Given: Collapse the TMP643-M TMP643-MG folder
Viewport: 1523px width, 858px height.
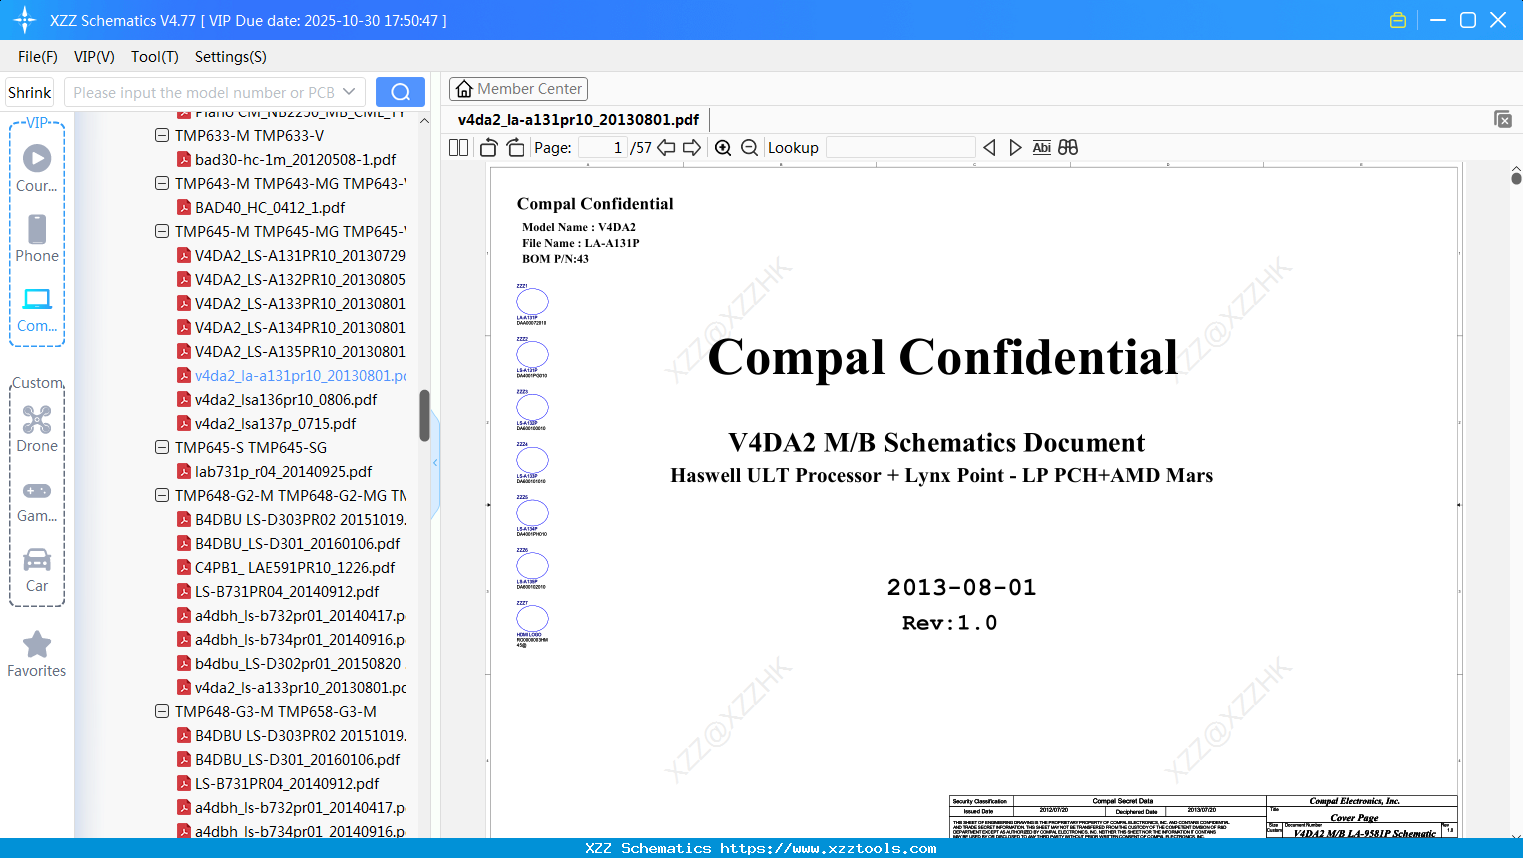Looking at the screenshot, I should click(x=162, y=183).
